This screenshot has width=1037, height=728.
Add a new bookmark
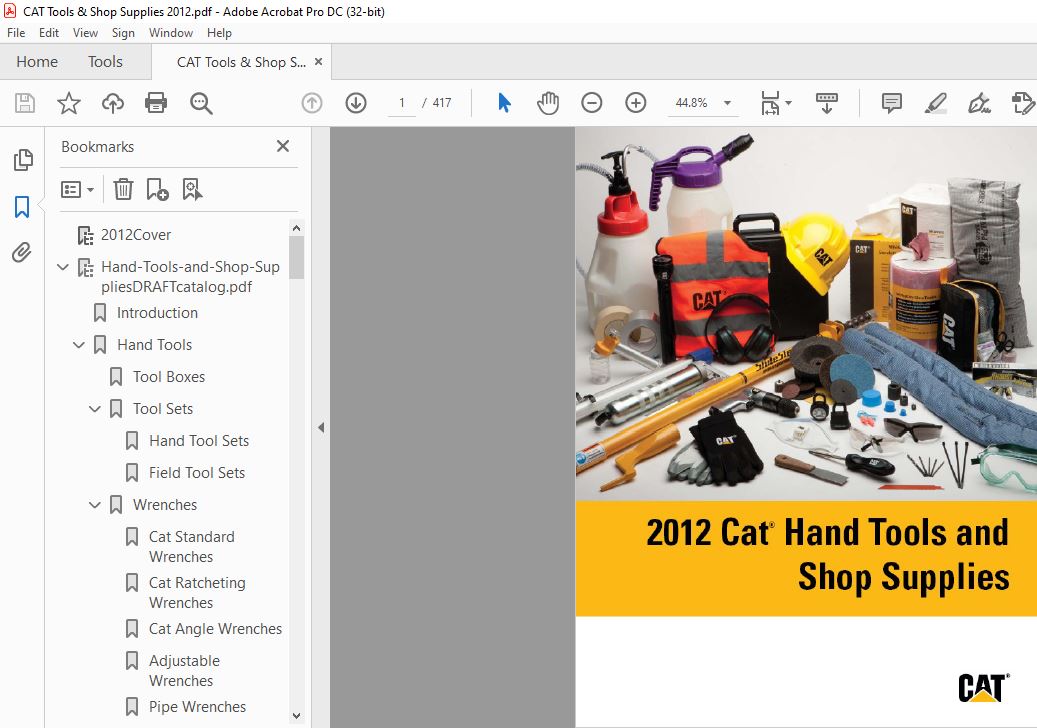157,190
